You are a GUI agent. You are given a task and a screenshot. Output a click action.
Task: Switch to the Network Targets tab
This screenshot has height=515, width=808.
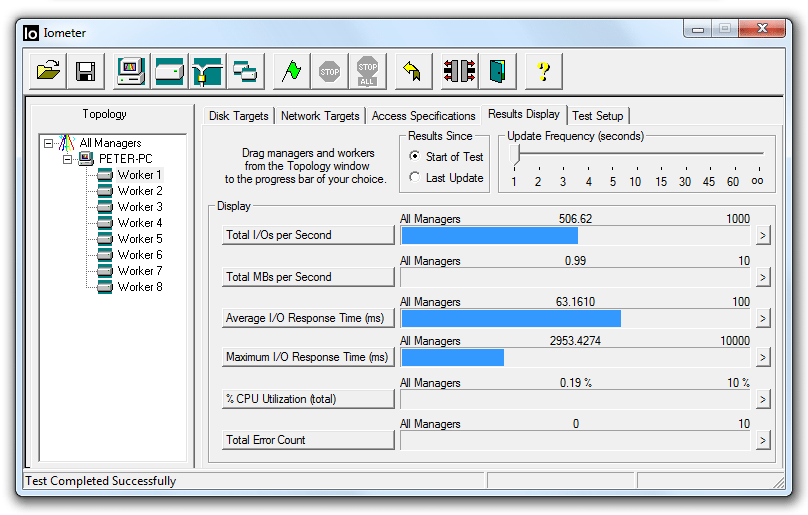coord(320,116)
